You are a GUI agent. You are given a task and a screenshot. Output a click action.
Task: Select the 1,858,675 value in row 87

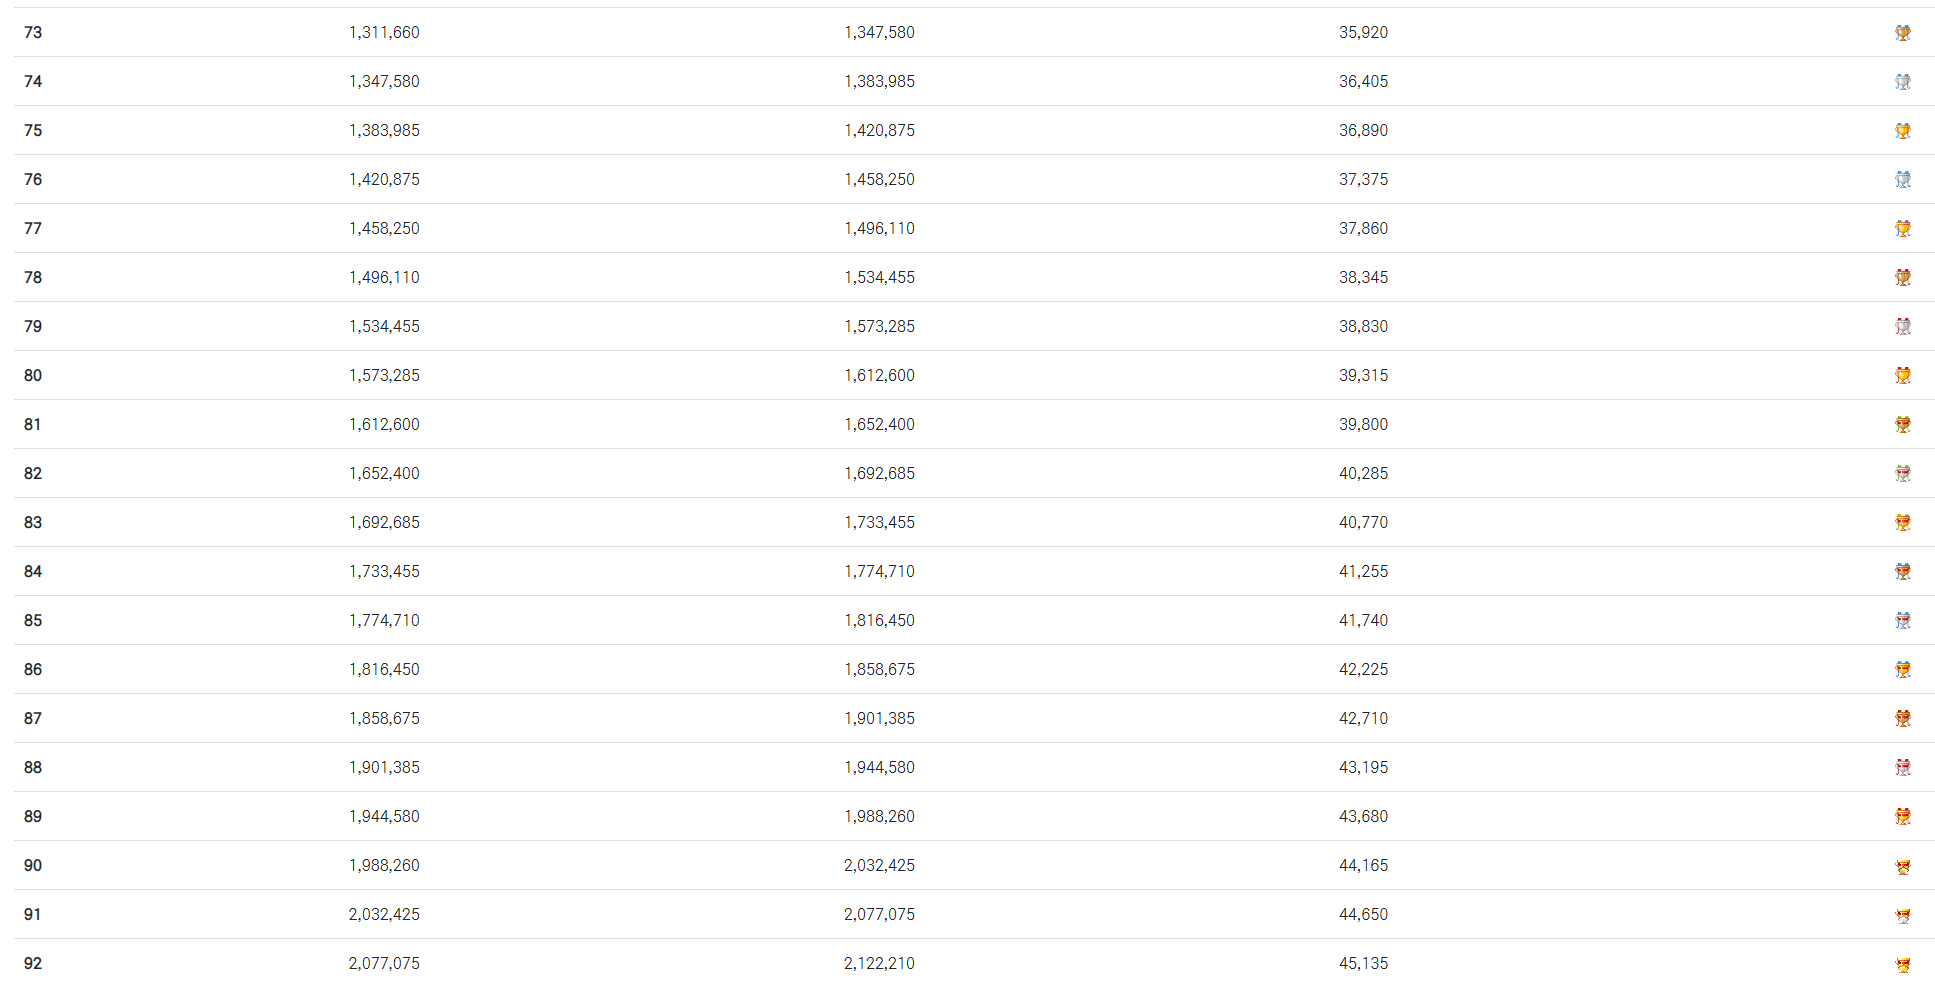click(x=384, y=718)
